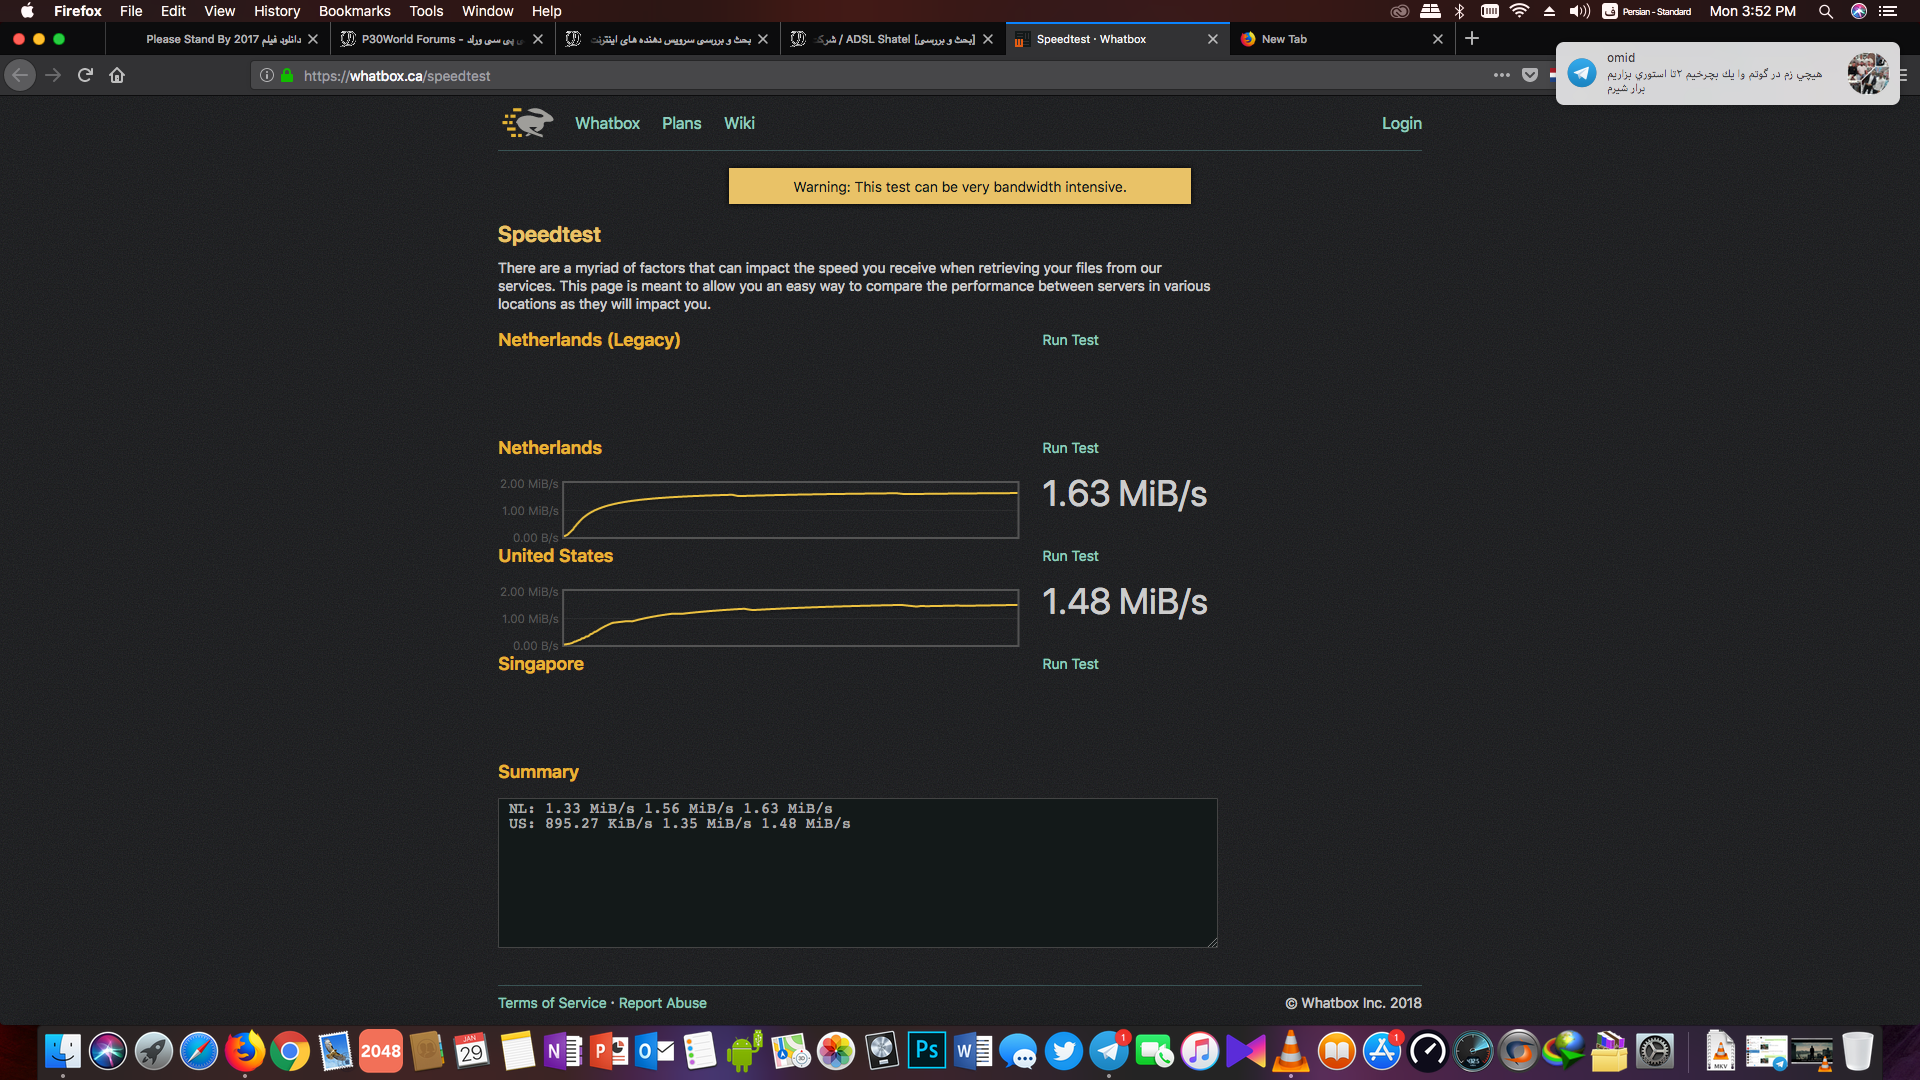
Task: Click the Whatbox logo
Action: point(528,123)
